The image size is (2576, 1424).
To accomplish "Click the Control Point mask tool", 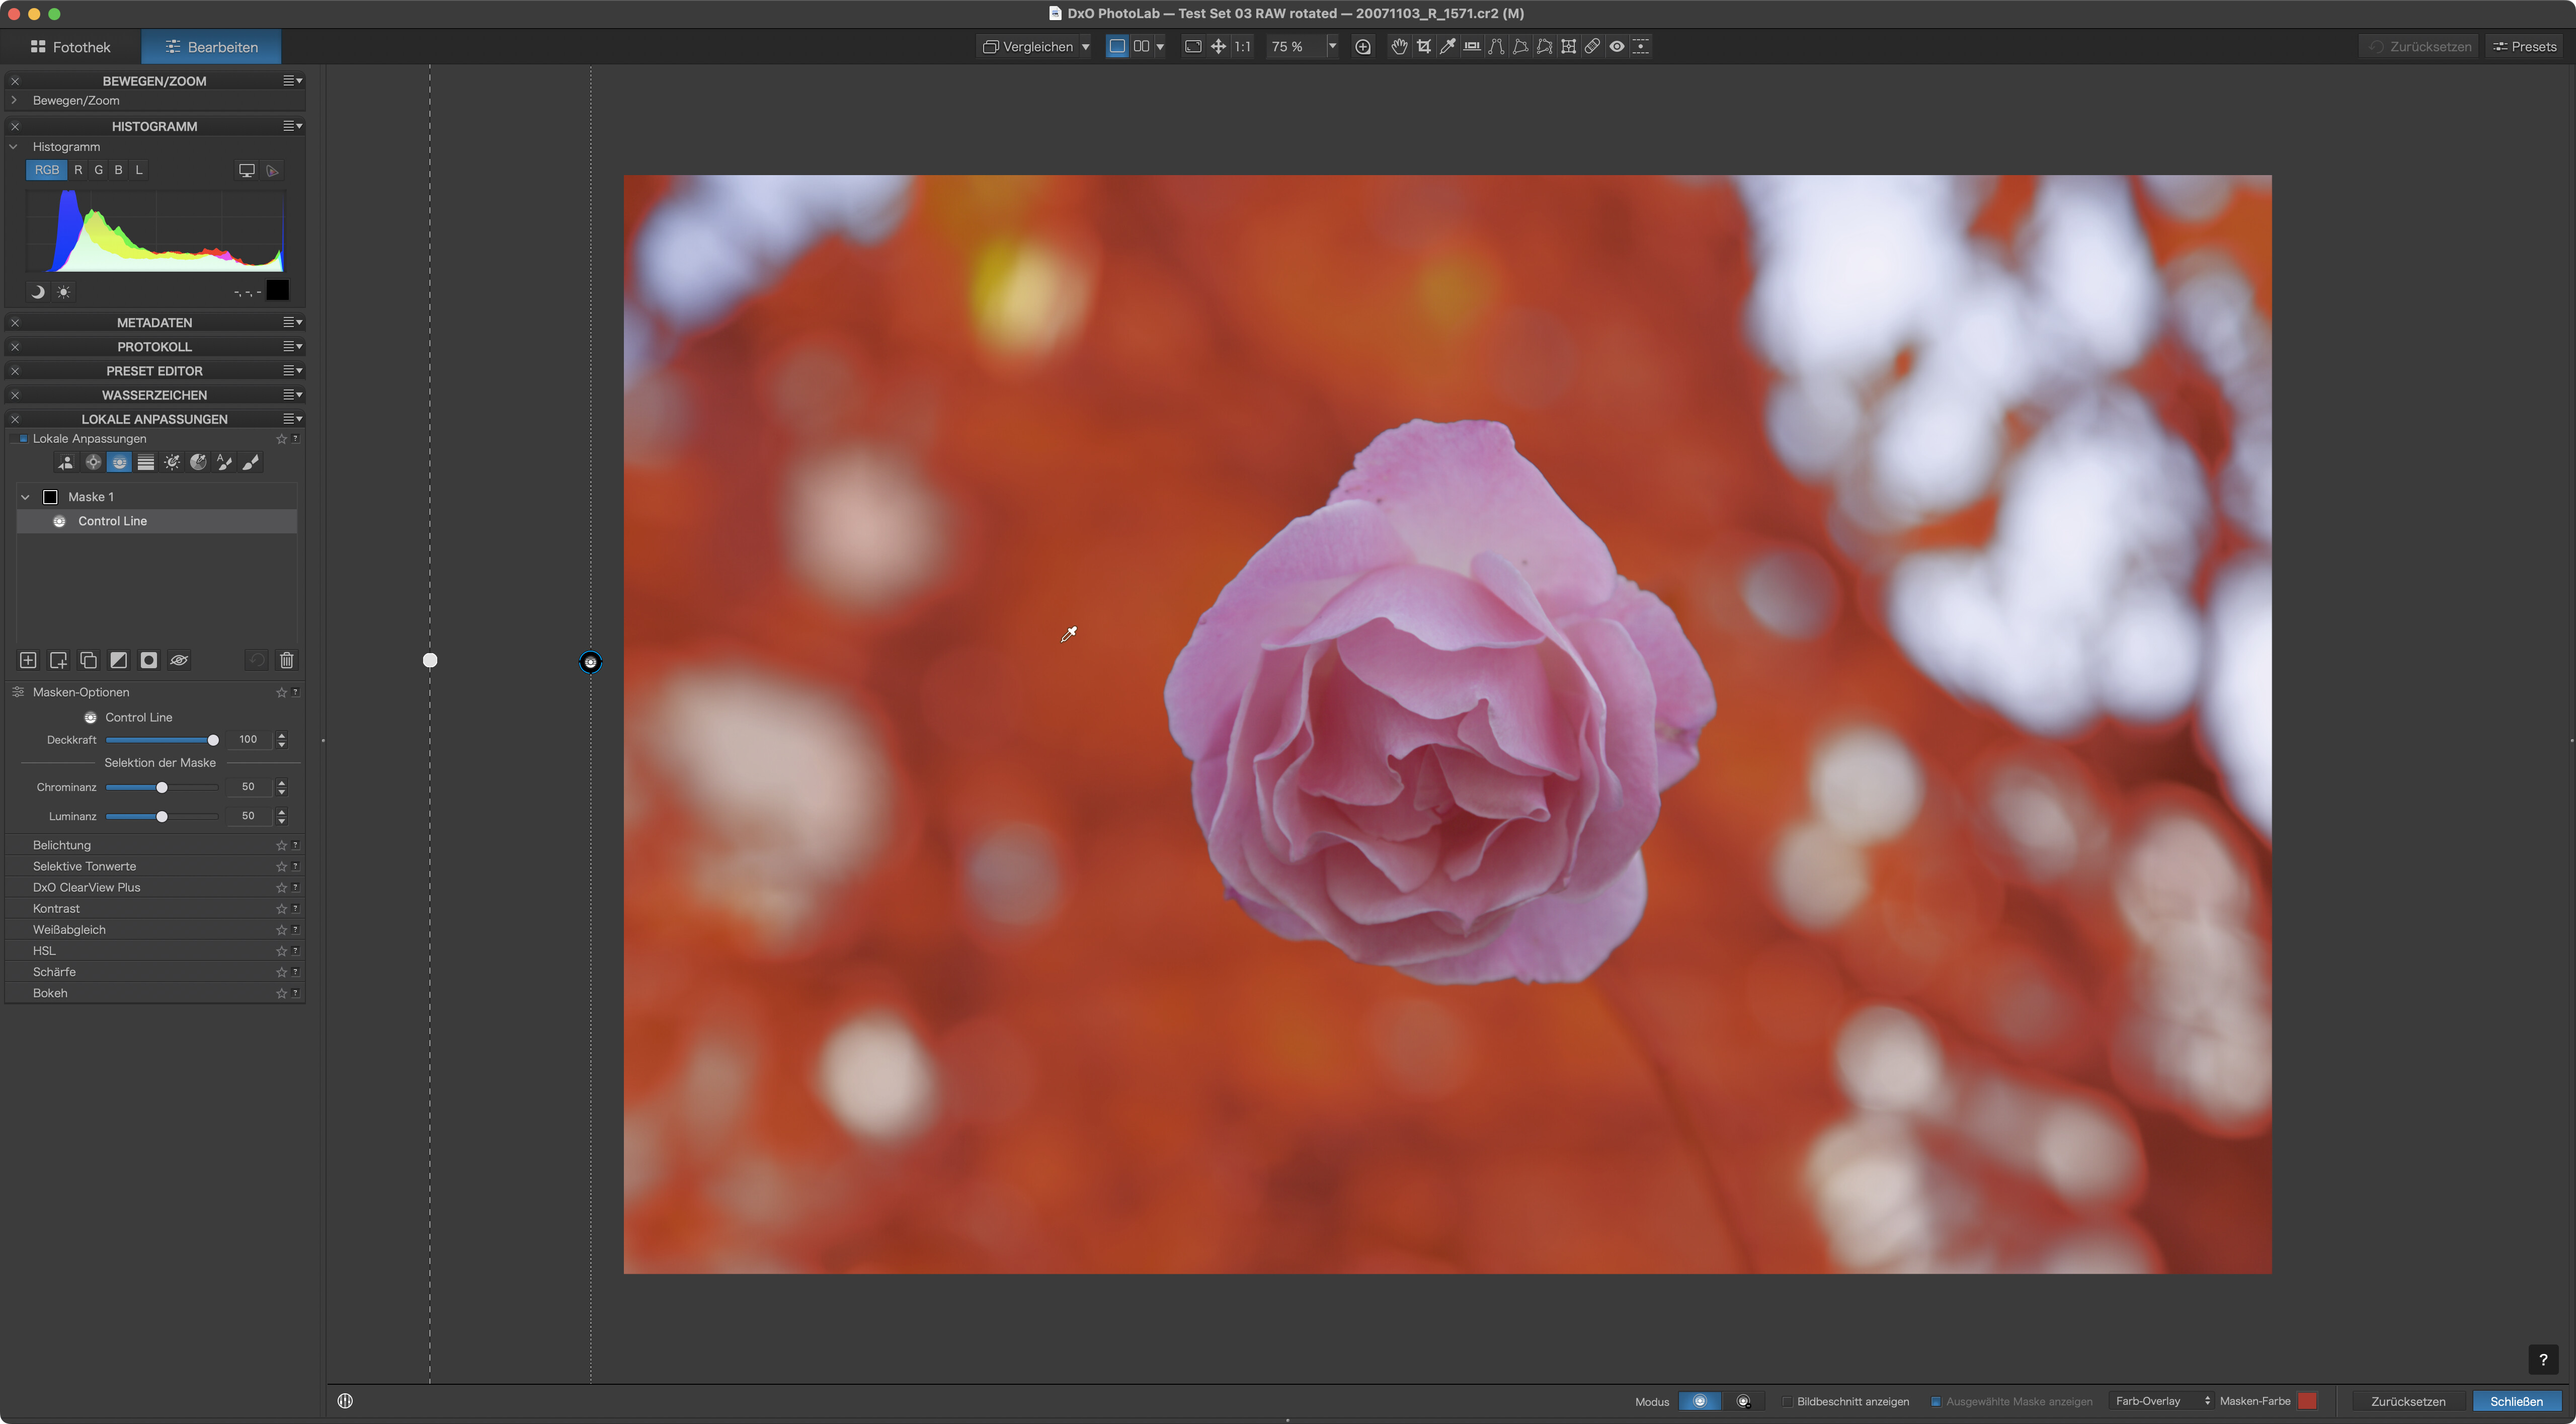I will [x=93, y=462].
